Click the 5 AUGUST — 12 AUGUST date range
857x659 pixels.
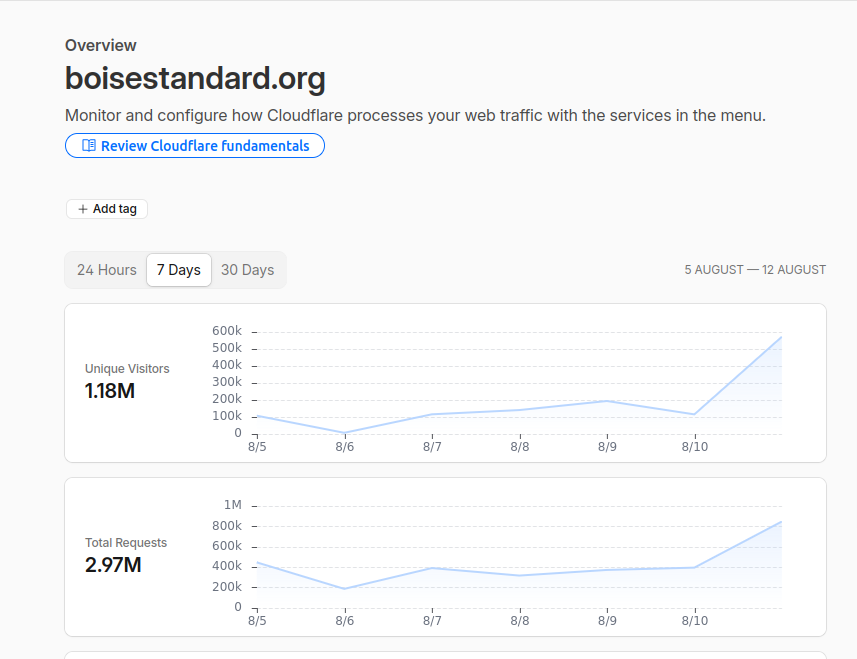(x=755, y=270)
